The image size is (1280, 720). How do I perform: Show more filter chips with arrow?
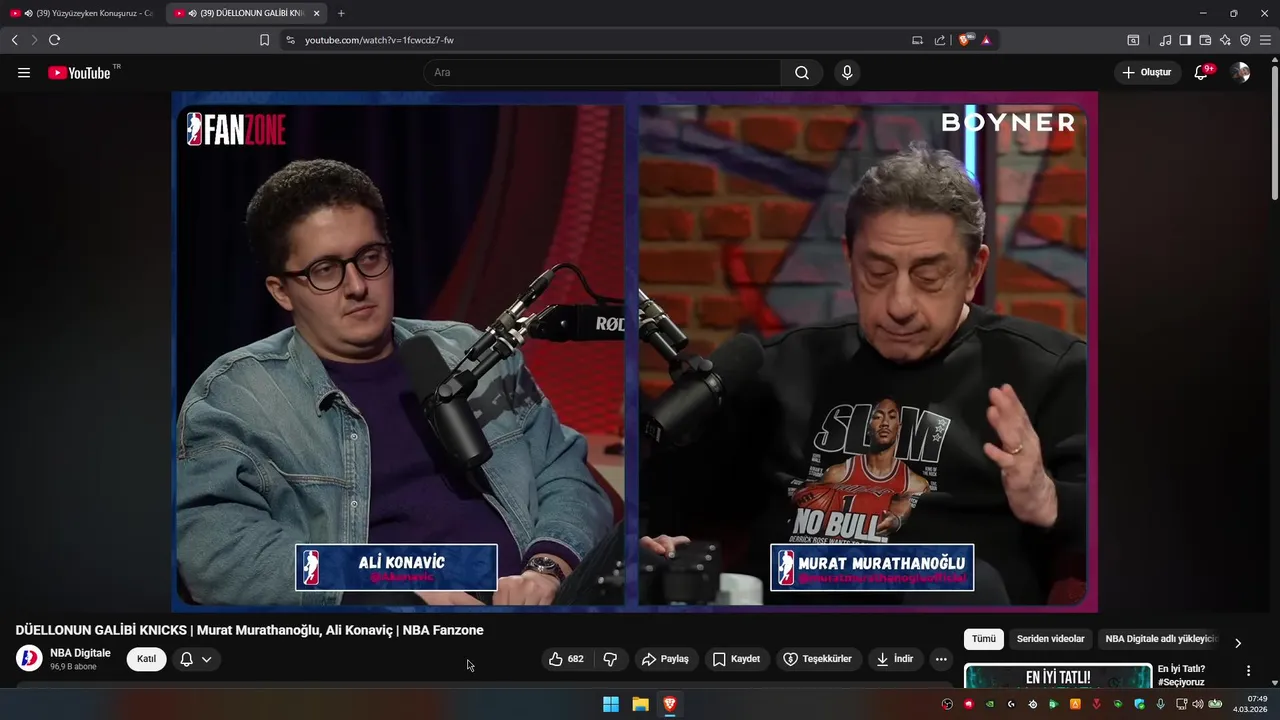tap(1238, 643)
